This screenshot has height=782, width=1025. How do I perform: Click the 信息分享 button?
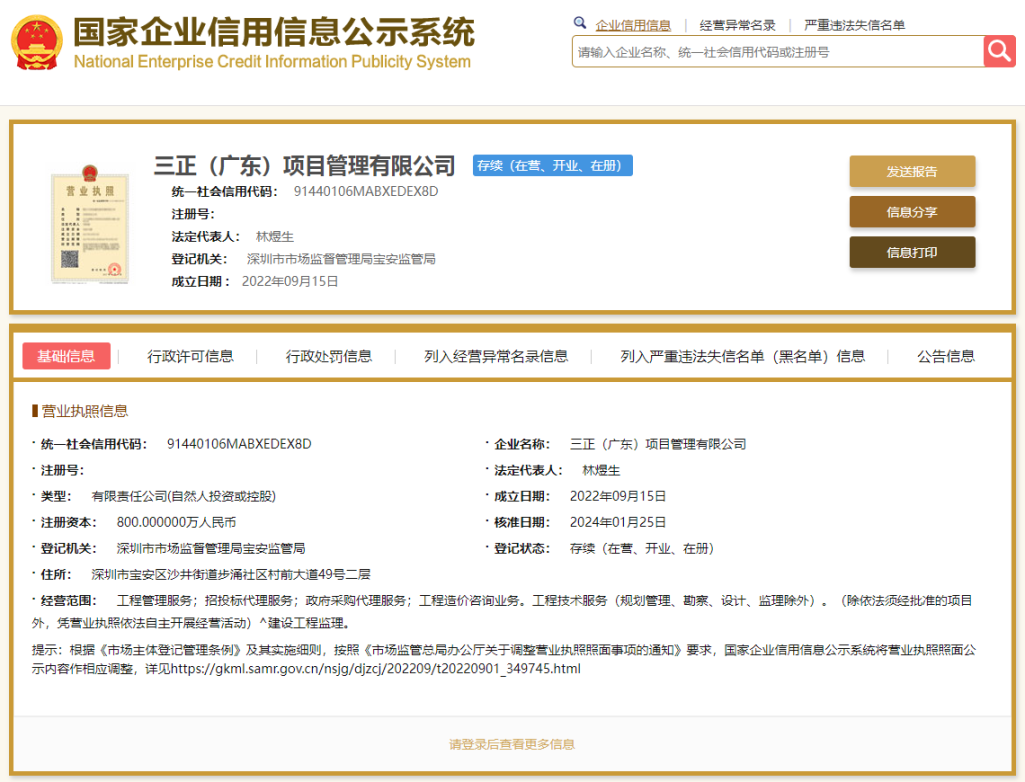coord(912,212)
